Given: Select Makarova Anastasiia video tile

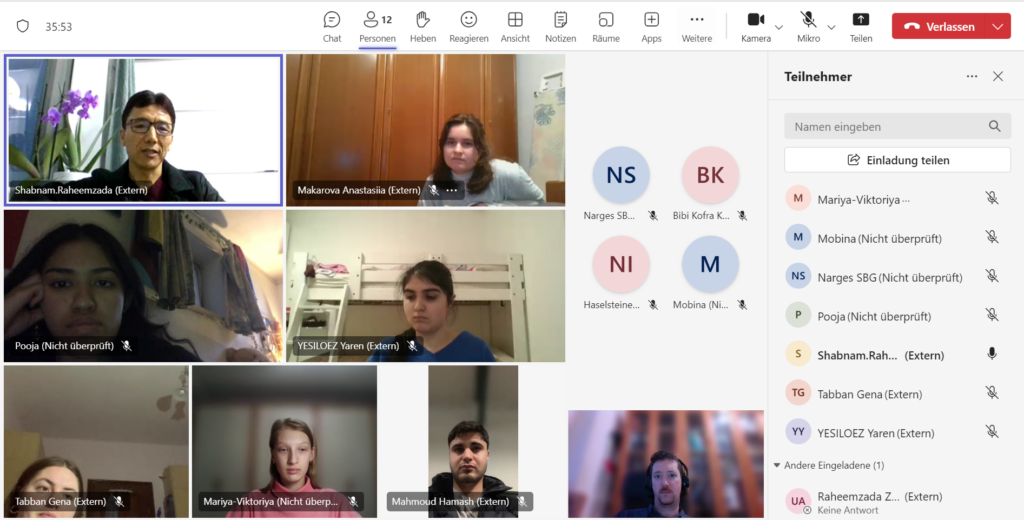Looking at the screenshot, I should click(x=425, y=129).
